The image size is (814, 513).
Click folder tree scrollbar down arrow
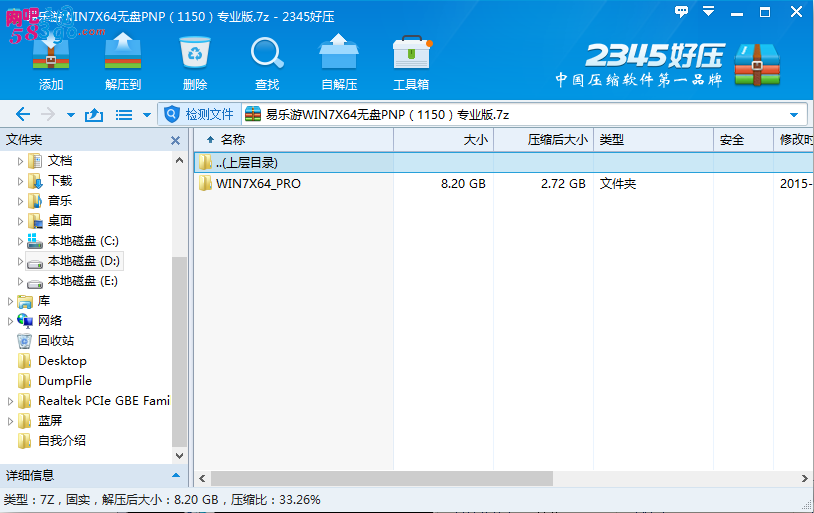179,456
